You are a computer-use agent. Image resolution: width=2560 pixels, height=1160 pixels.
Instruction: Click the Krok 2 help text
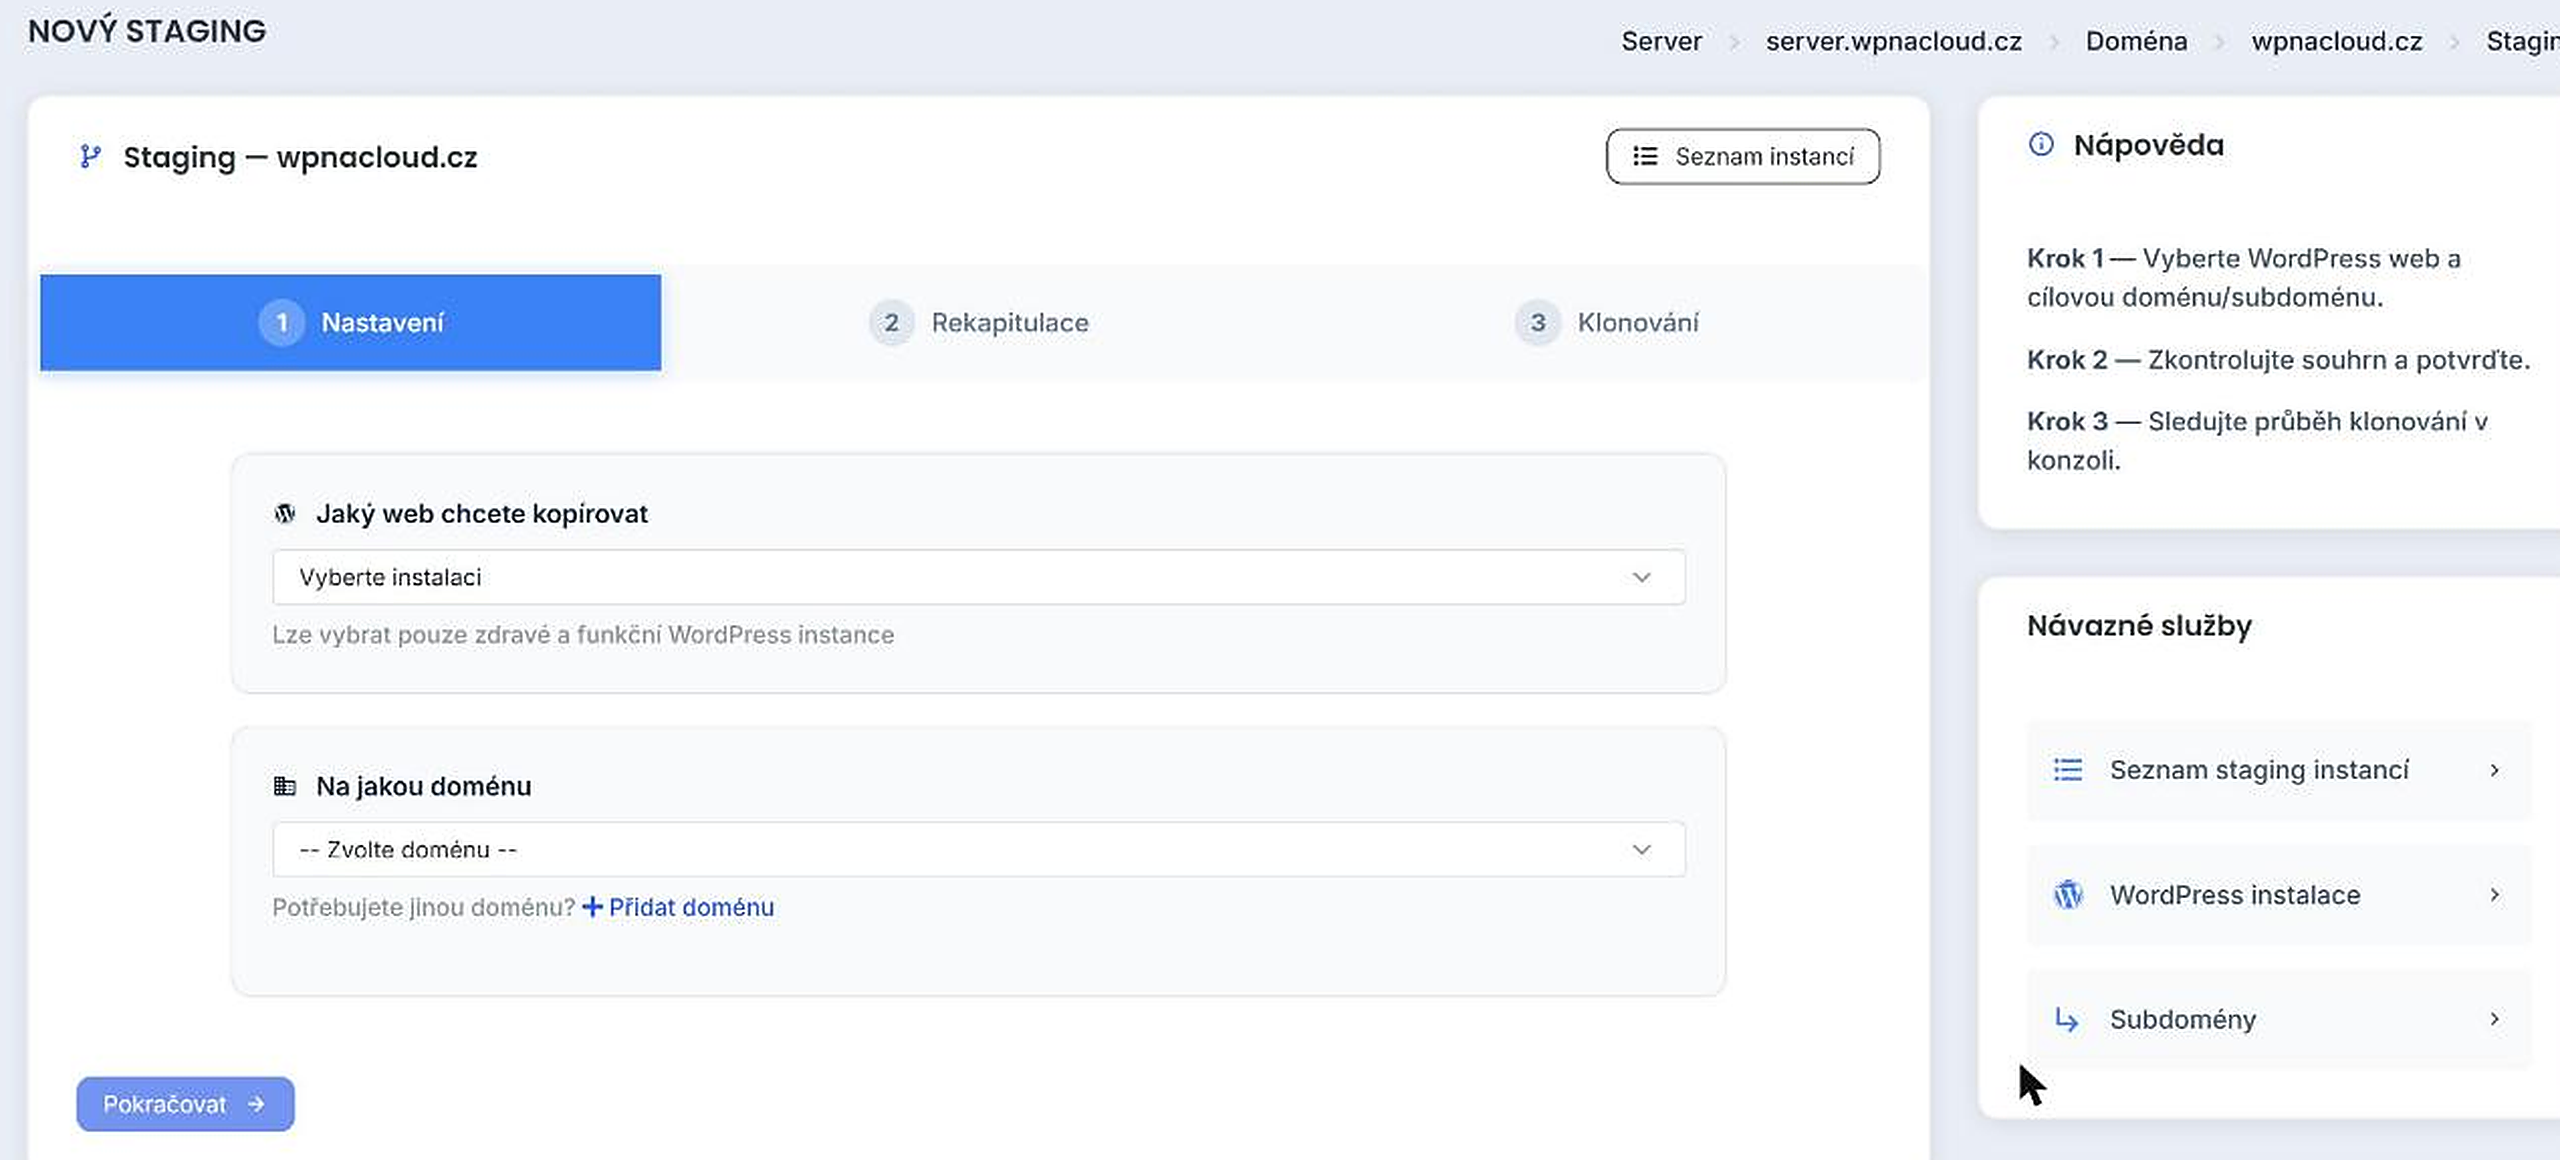(x=2278, y=360)
